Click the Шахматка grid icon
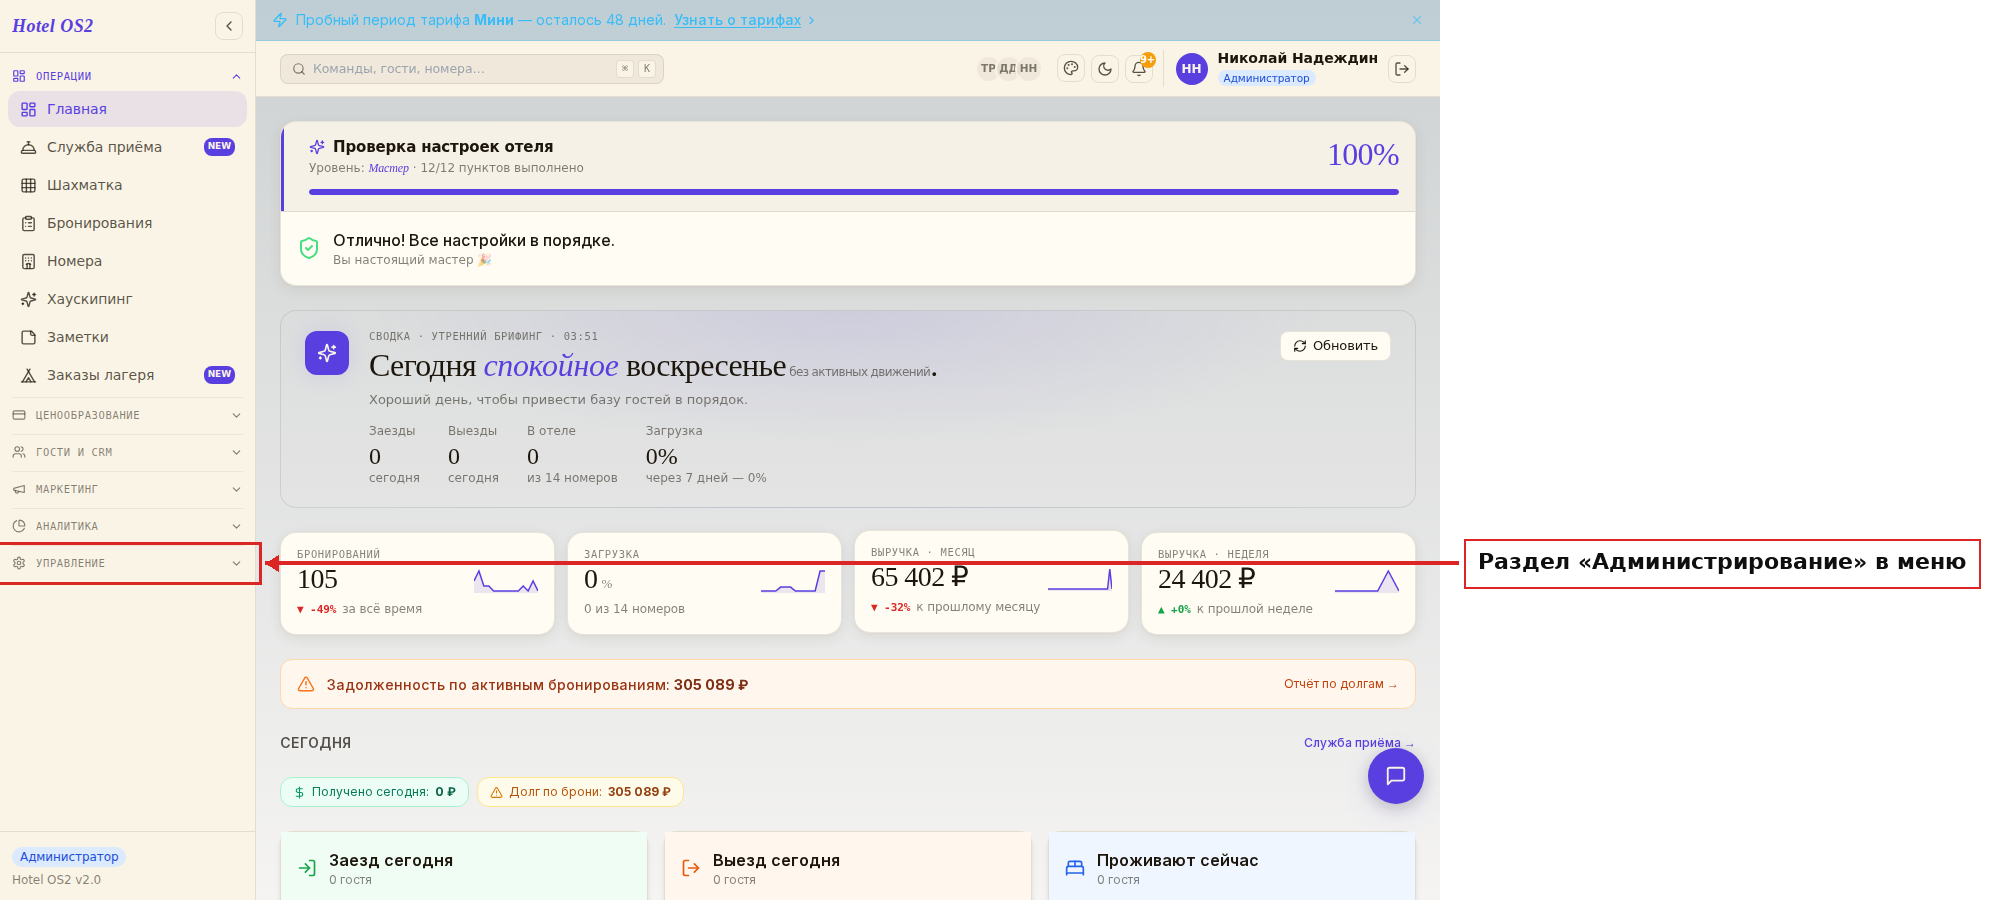2004x900 pixels. coord(29,185)
